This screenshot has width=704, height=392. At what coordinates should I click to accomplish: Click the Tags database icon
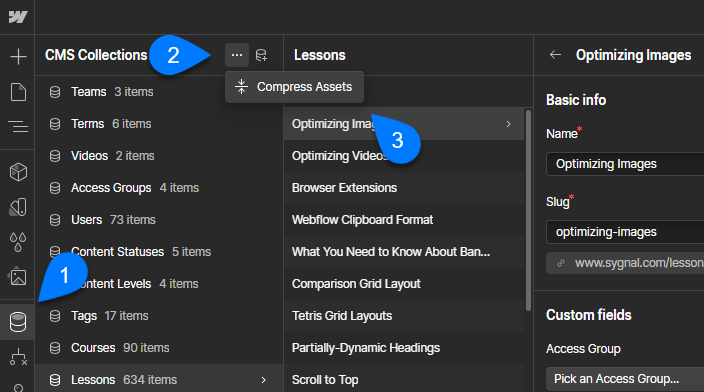[55, 316]
